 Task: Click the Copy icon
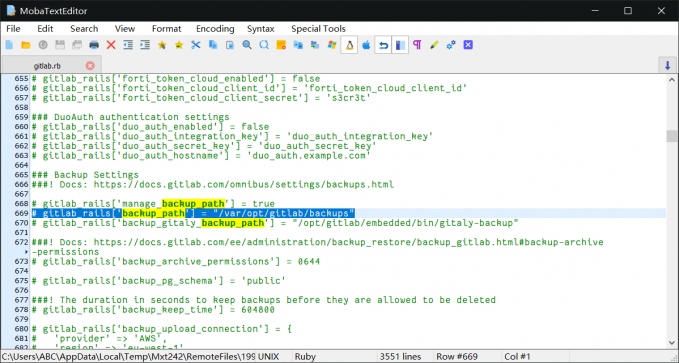click(213, 45)
